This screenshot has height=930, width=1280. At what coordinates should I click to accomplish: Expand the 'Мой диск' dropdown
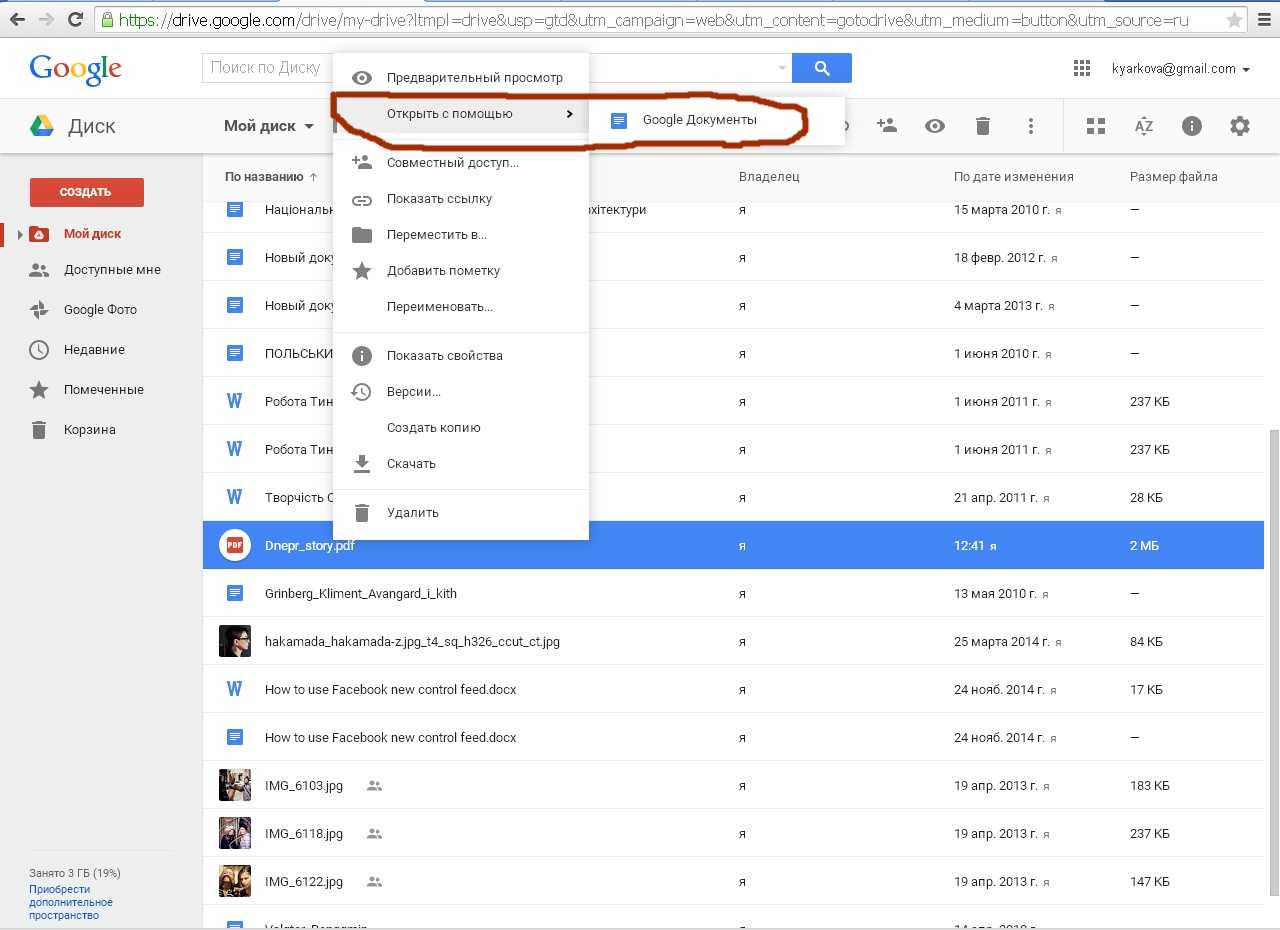pyautogui.click(x=268, y=126)
